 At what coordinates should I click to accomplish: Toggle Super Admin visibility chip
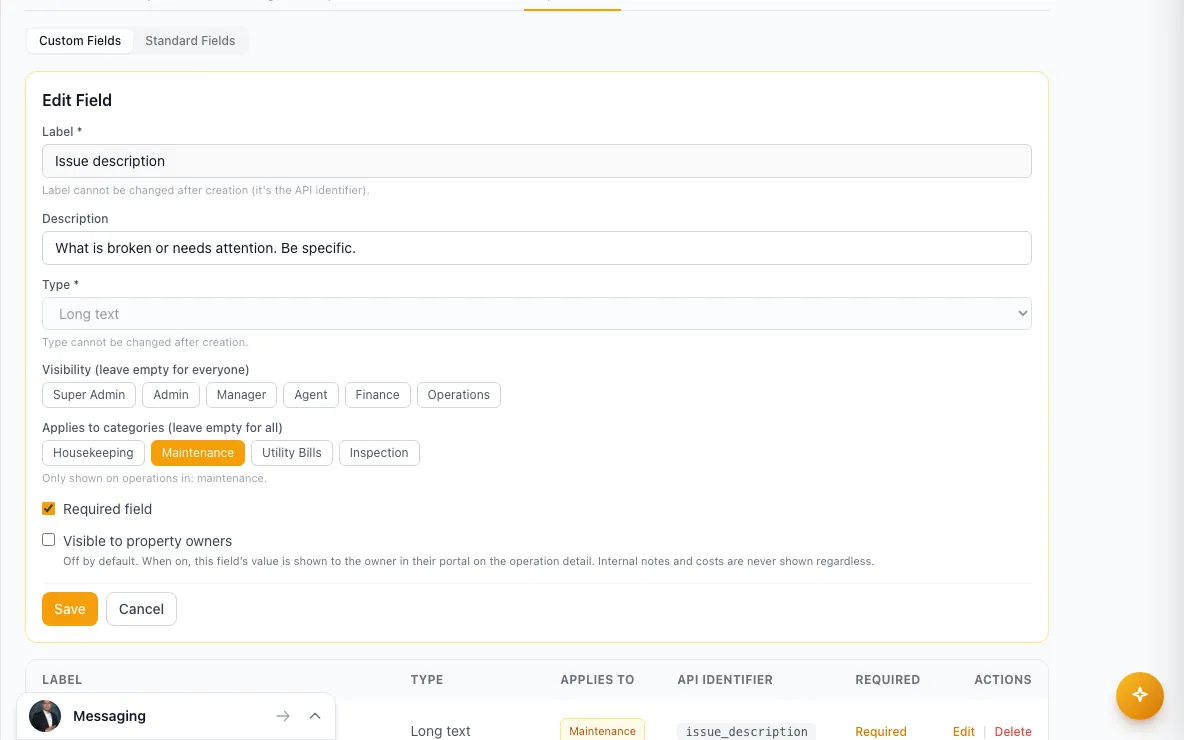[89, 395]
